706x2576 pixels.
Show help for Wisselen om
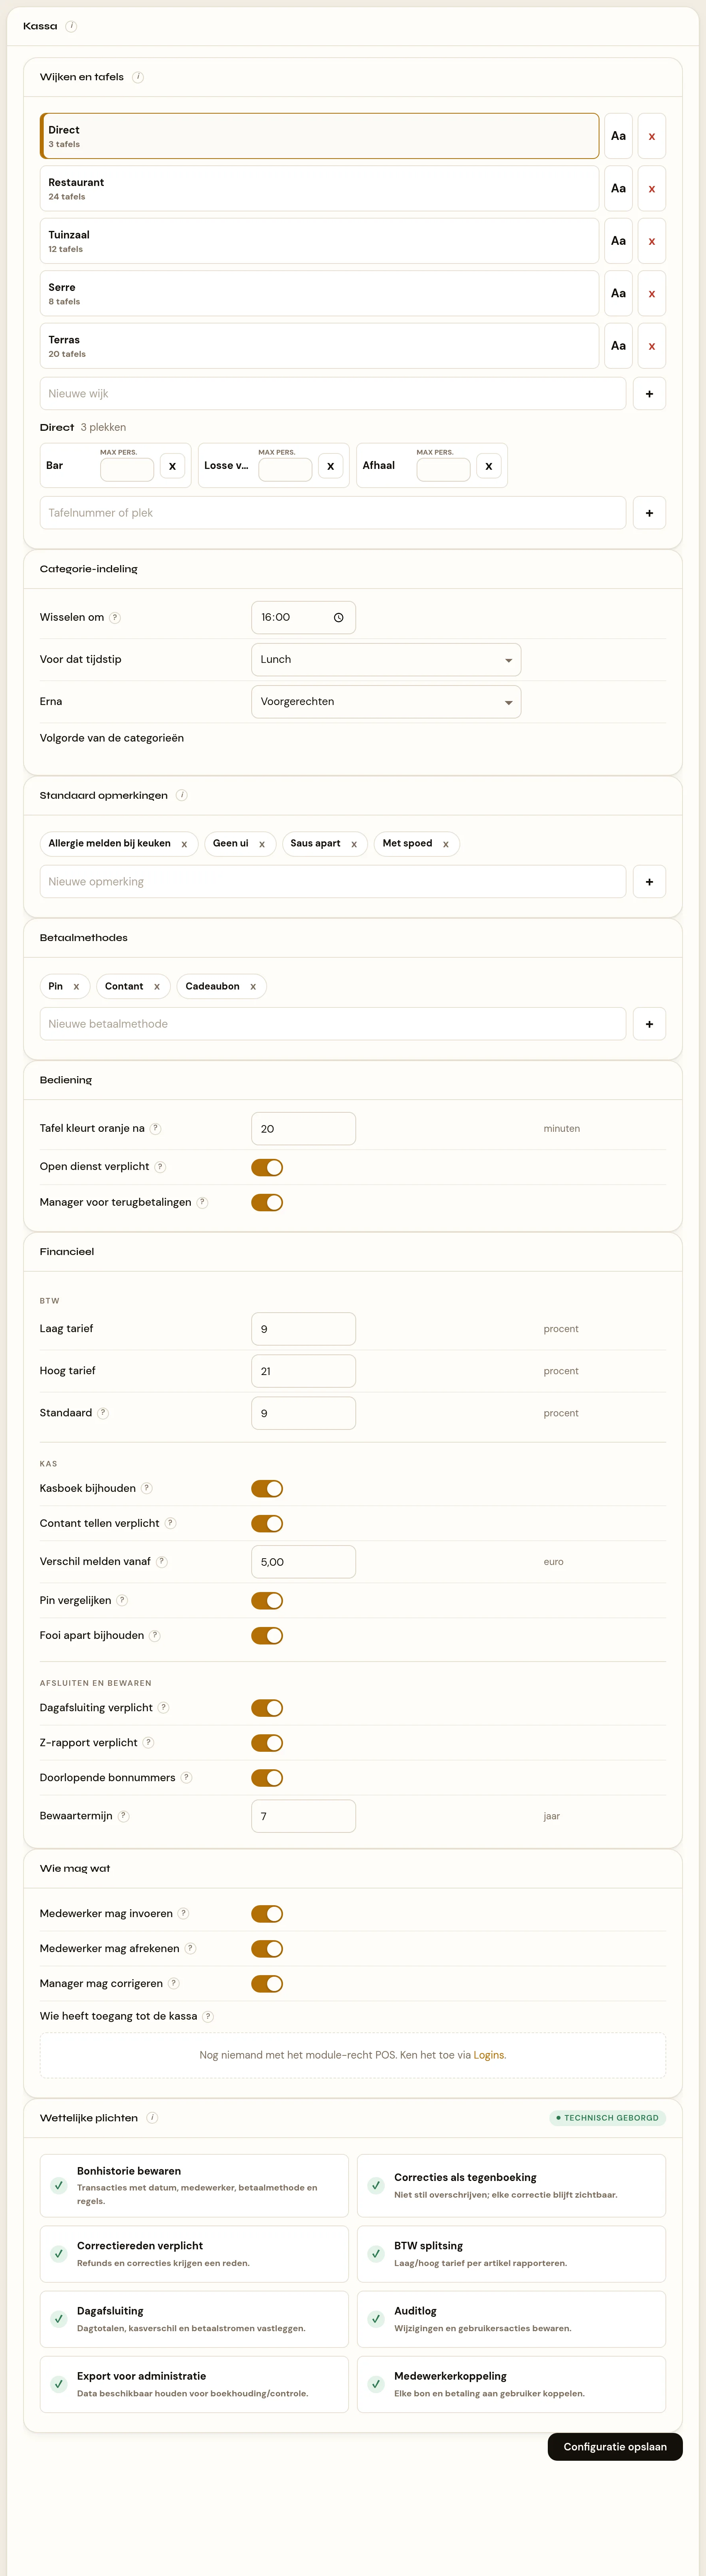point(115,618)
